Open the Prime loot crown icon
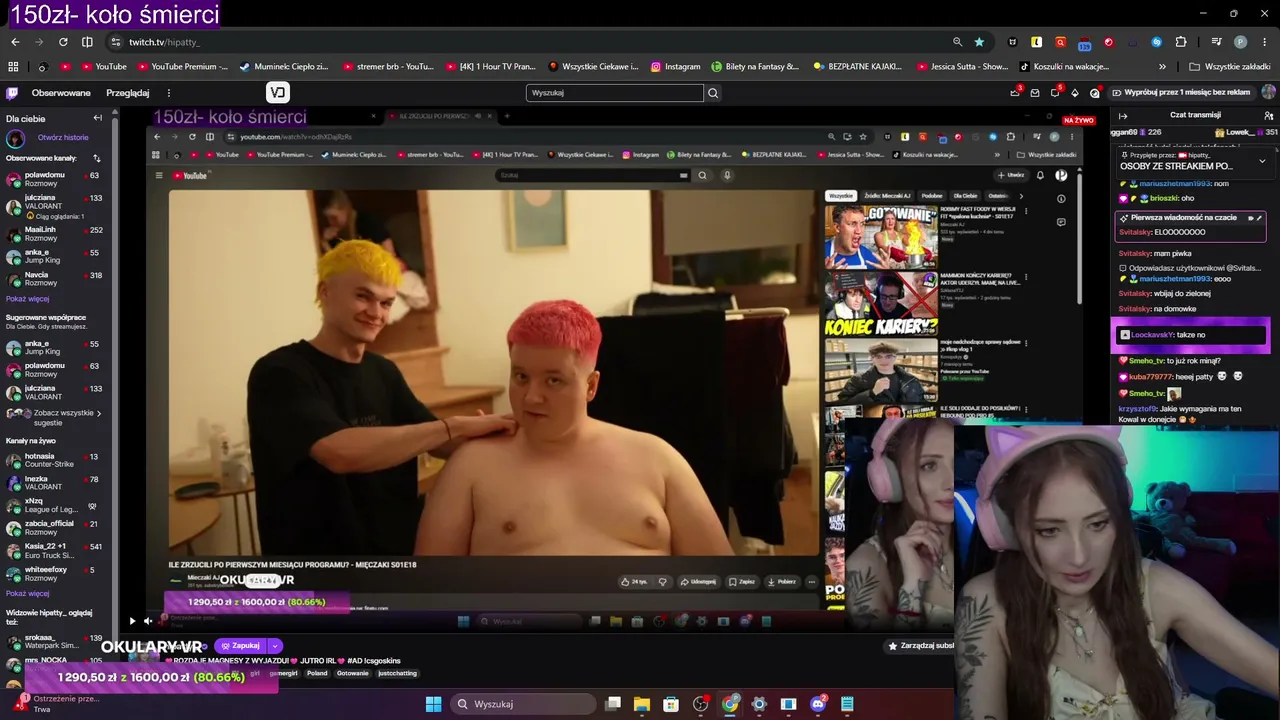 [1014, 93]
